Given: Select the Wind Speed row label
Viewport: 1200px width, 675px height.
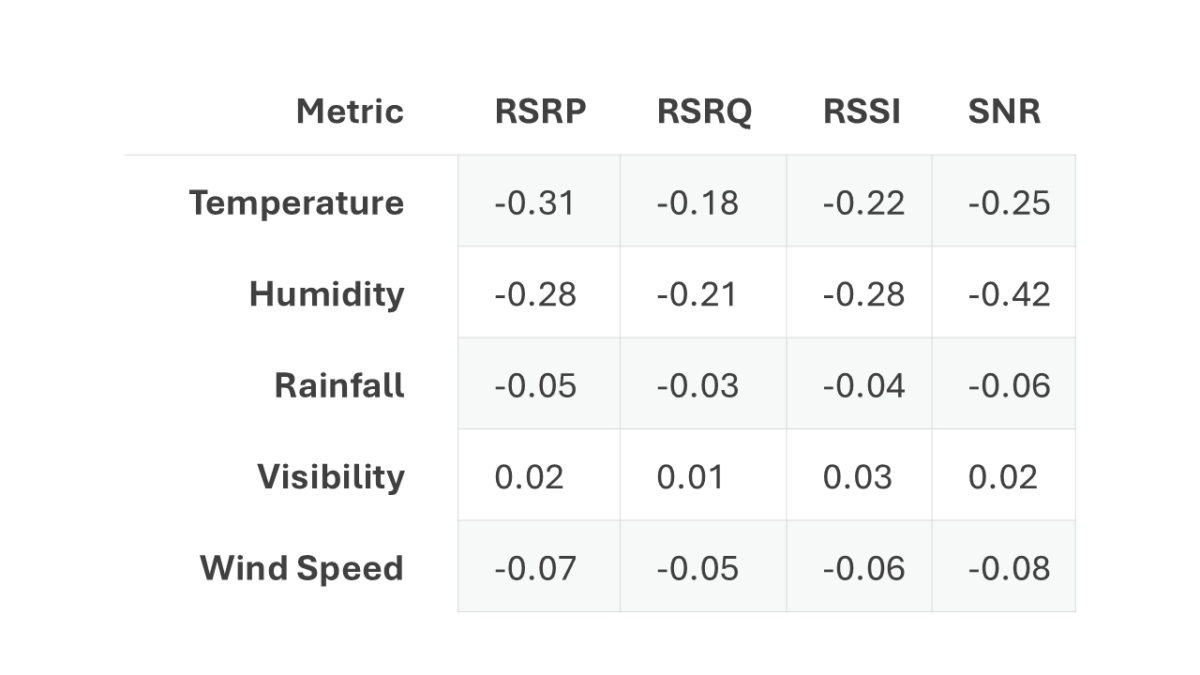Looking at the screenshot, I should pos(302,568).
